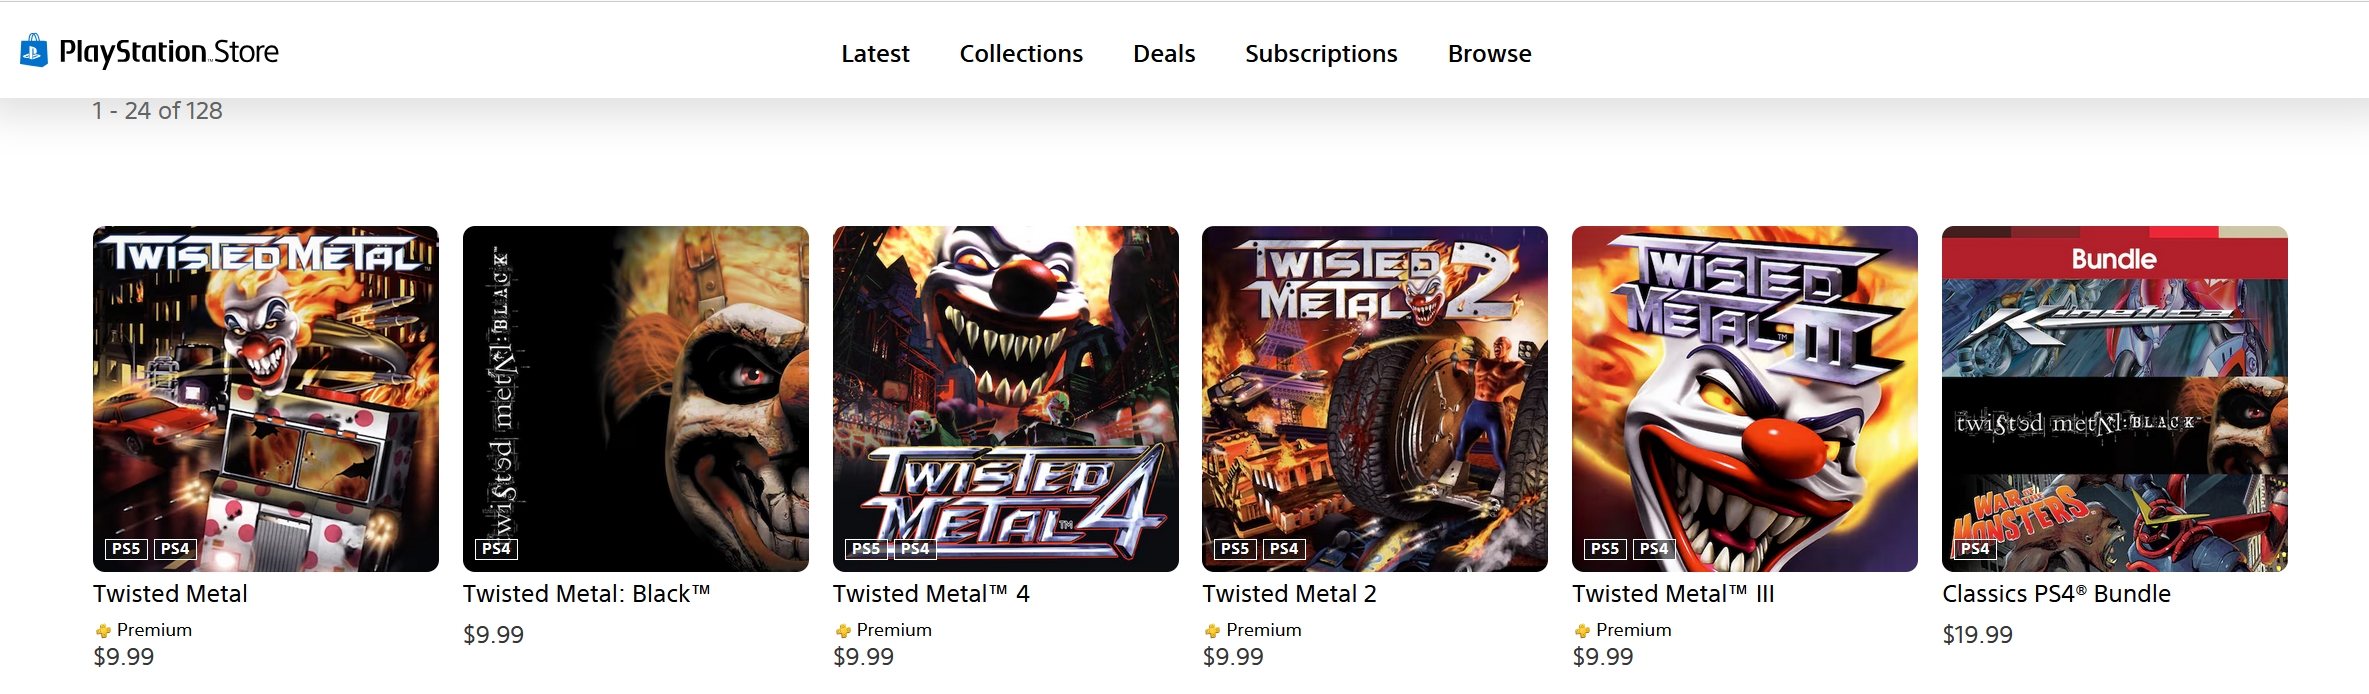Click the PS4 badge on Twisted Metal: Black
This screenshot has height=694, width=2369.
496,549
